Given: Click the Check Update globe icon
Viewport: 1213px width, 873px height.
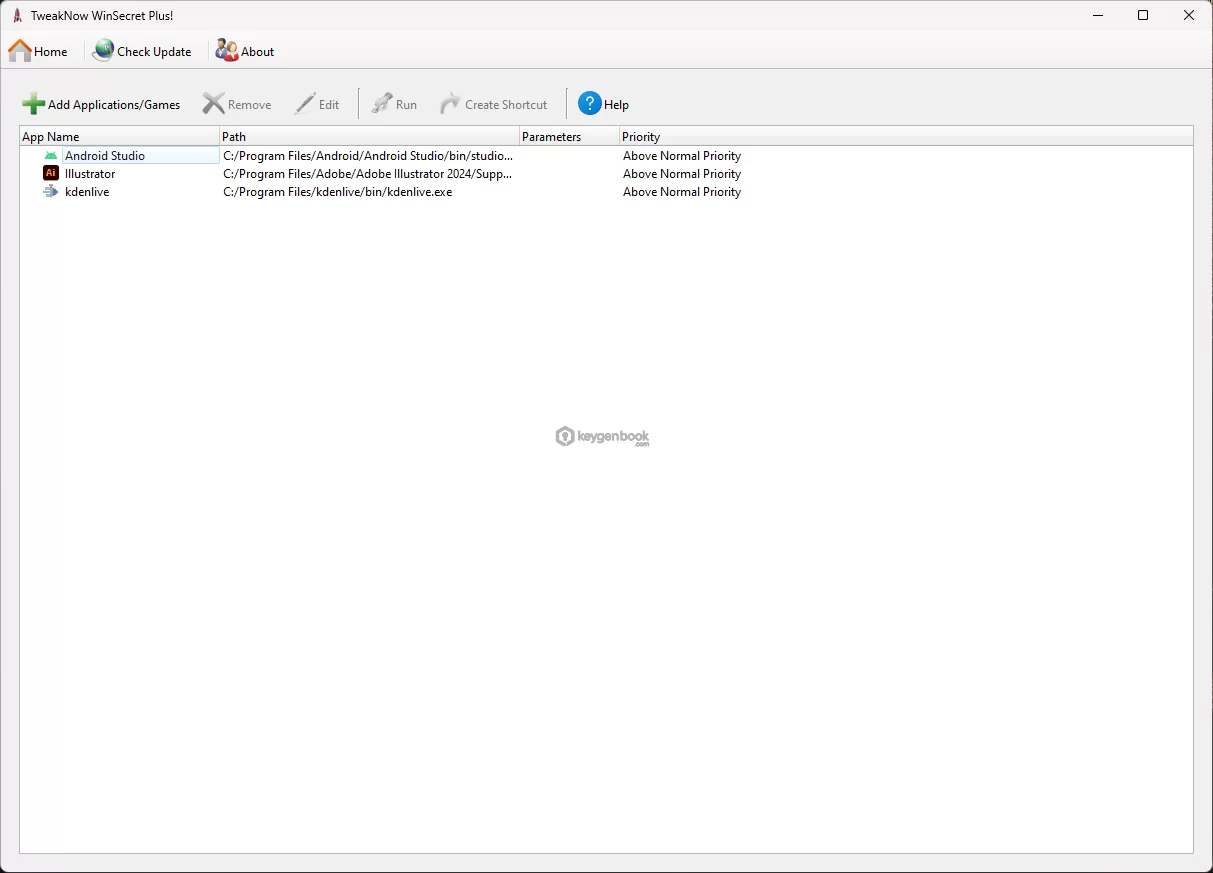Looking at the screenshot, I should pyautogui.click(x=103, y=51).
